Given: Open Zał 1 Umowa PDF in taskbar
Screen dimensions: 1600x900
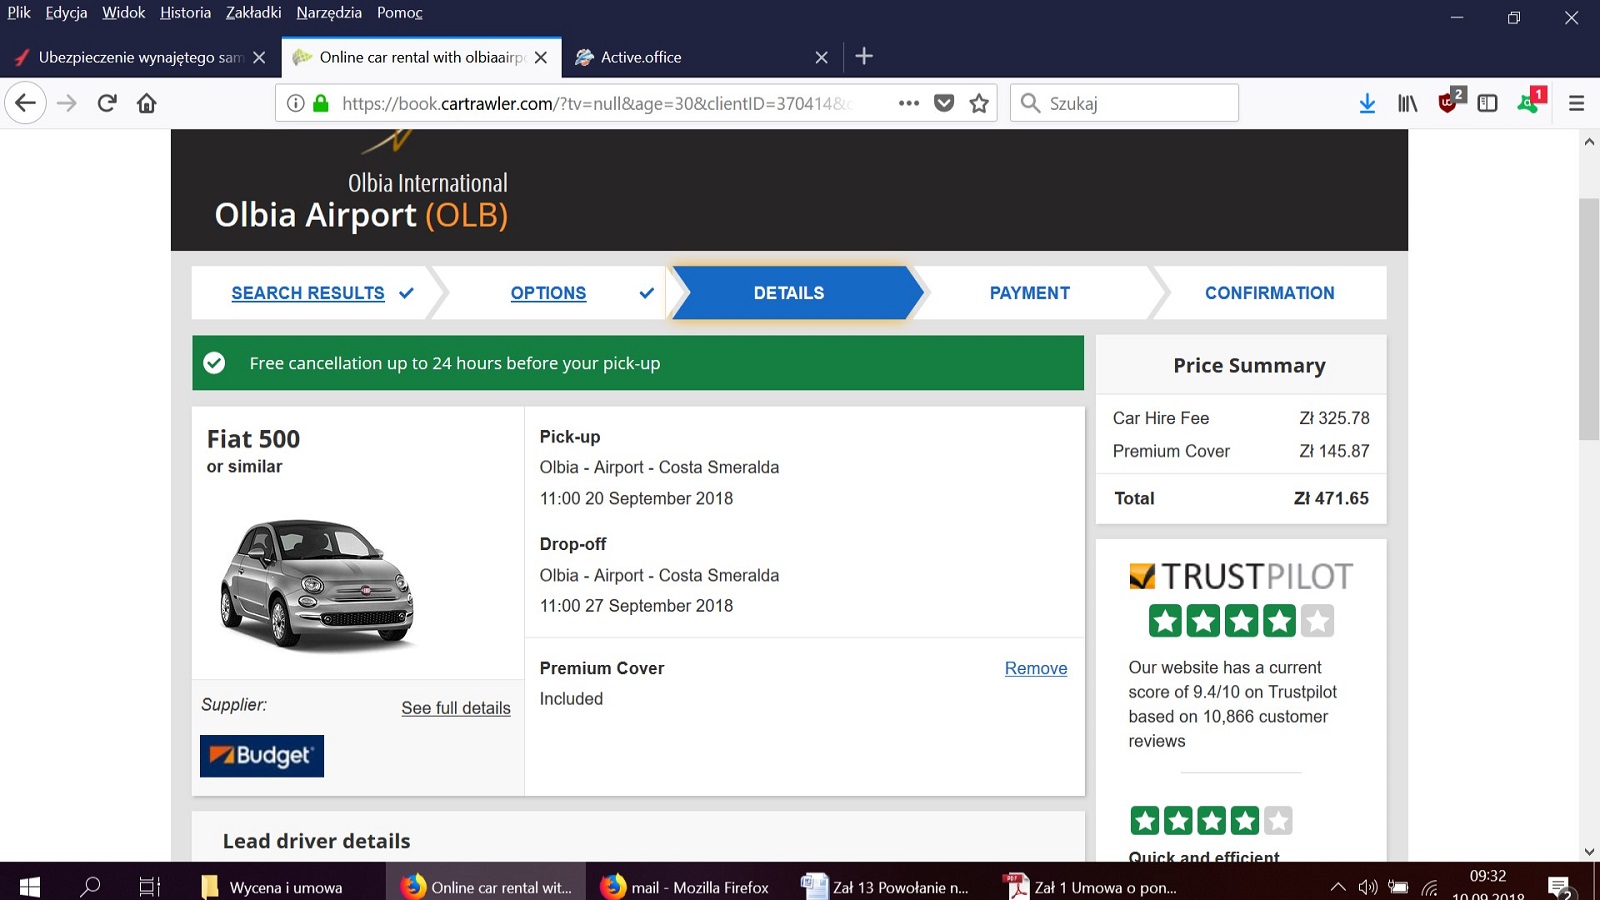Looking at the screenshot, I should click(x=1092, y=887).
